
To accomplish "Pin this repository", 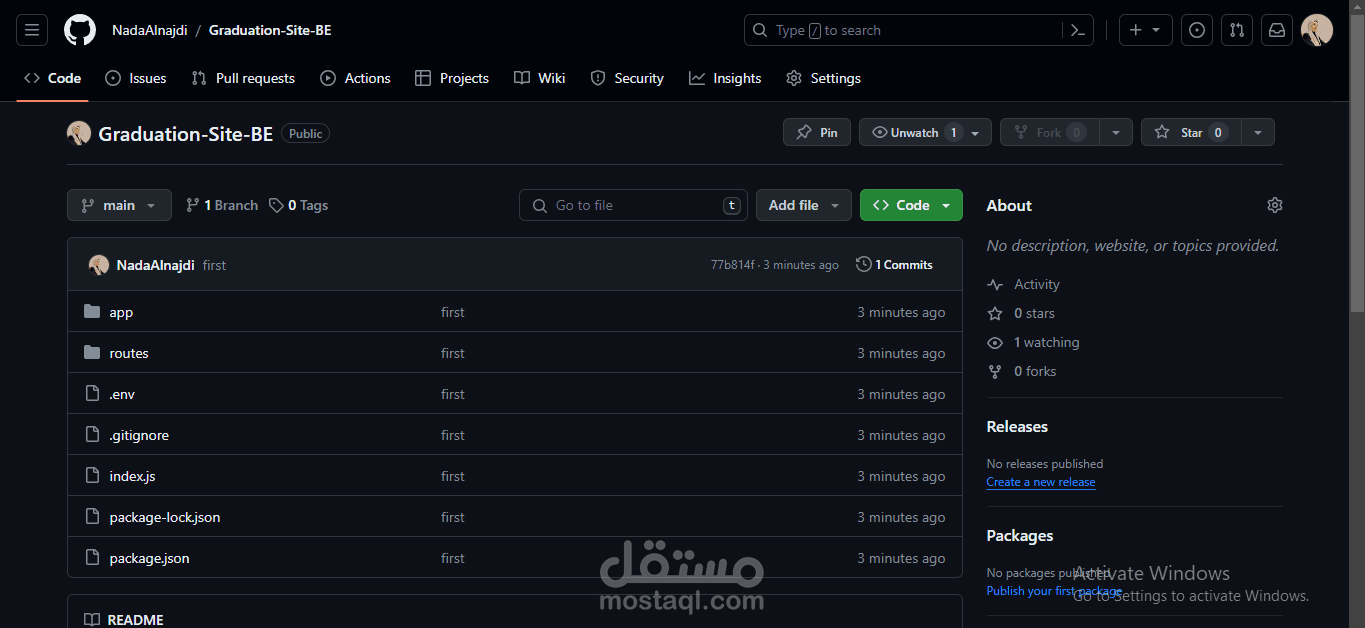I will 817,132.
